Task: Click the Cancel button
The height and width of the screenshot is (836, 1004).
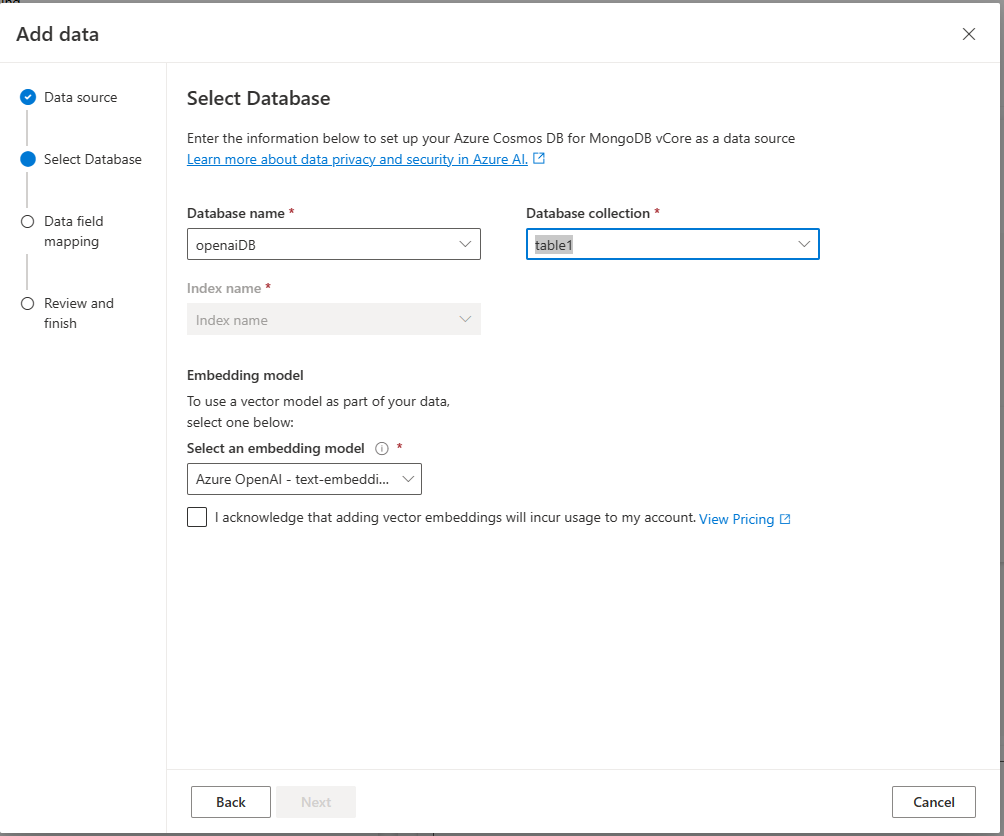Action: coord(933,801)
